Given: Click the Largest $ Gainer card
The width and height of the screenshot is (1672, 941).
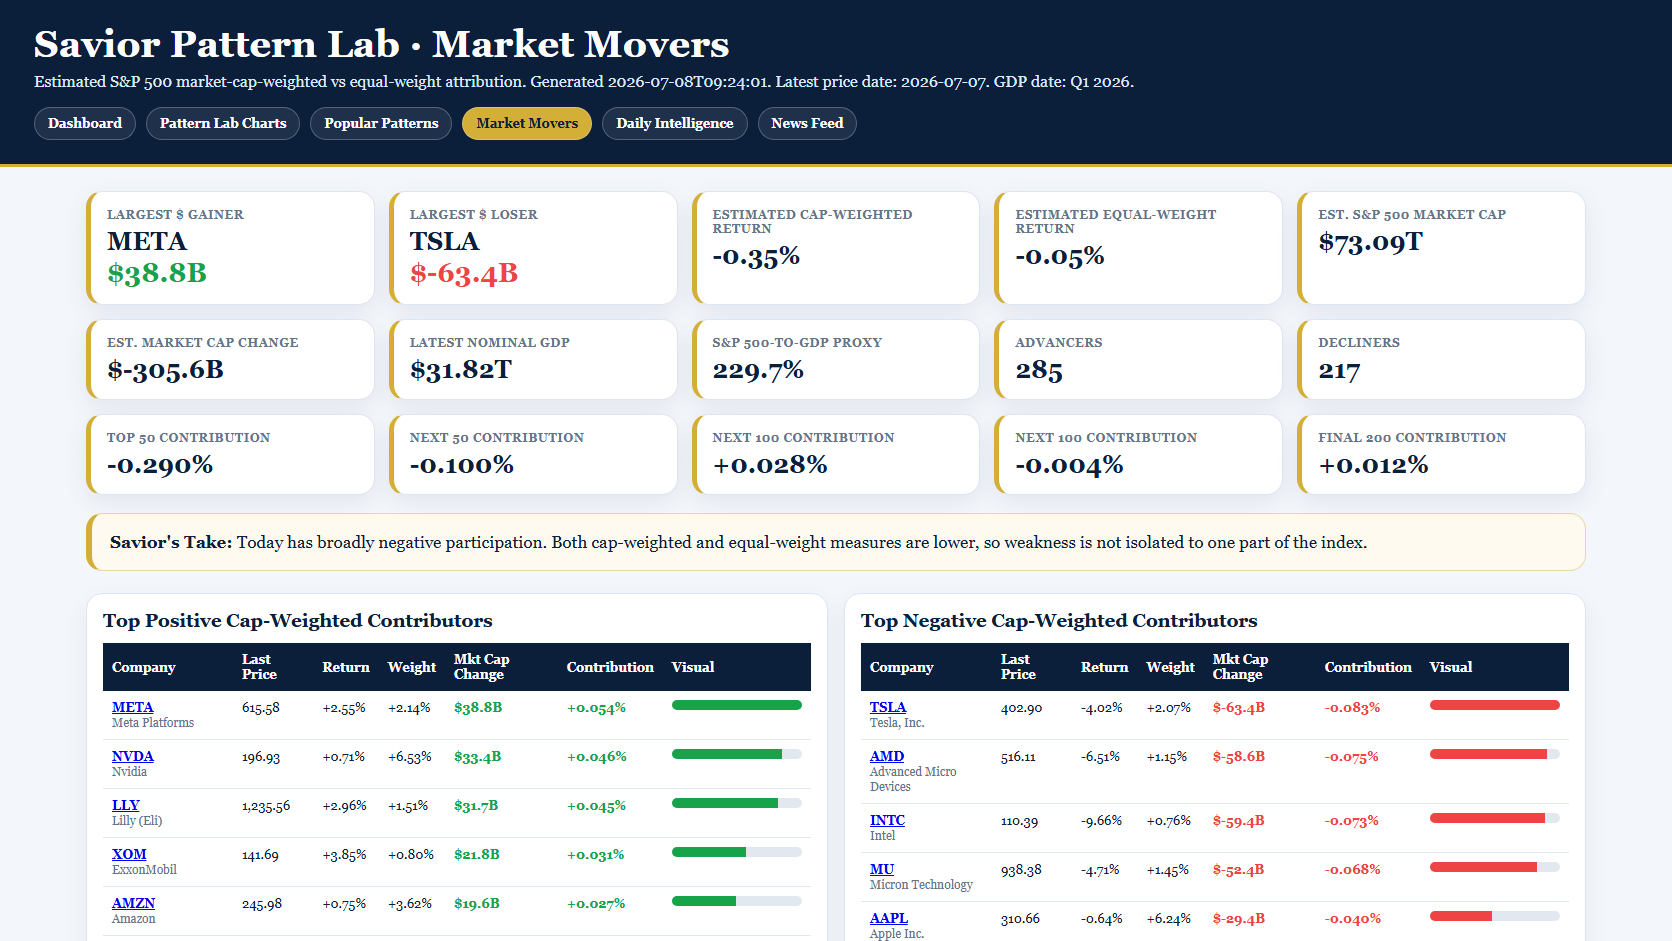Looking at the screenshot, I should tap(230, 248).
